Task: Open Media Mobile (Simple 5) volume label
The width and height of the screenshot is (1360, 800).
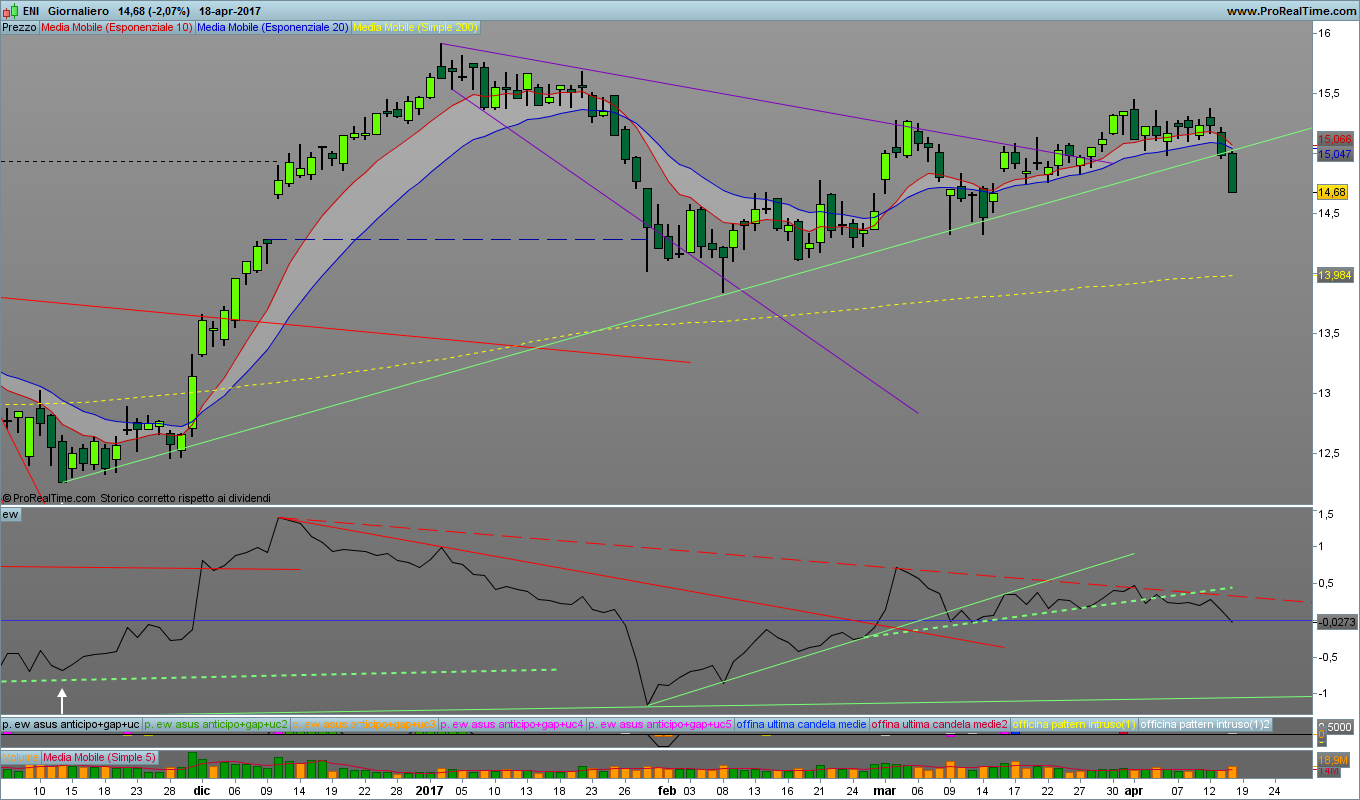Action: [99, 757]
